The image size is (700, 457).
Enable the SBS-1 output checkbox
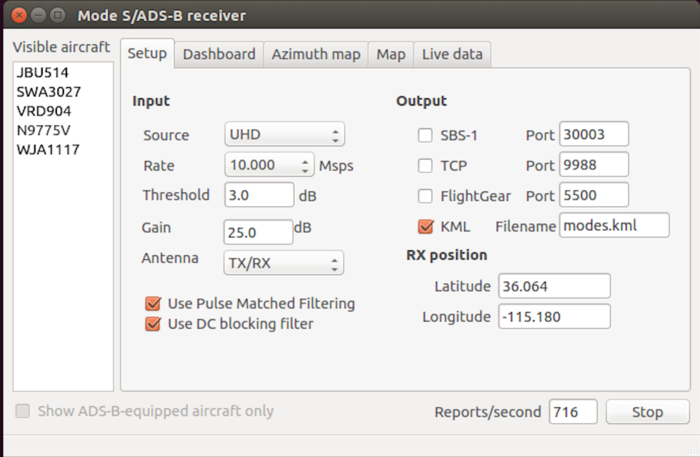tap(425, 135)
